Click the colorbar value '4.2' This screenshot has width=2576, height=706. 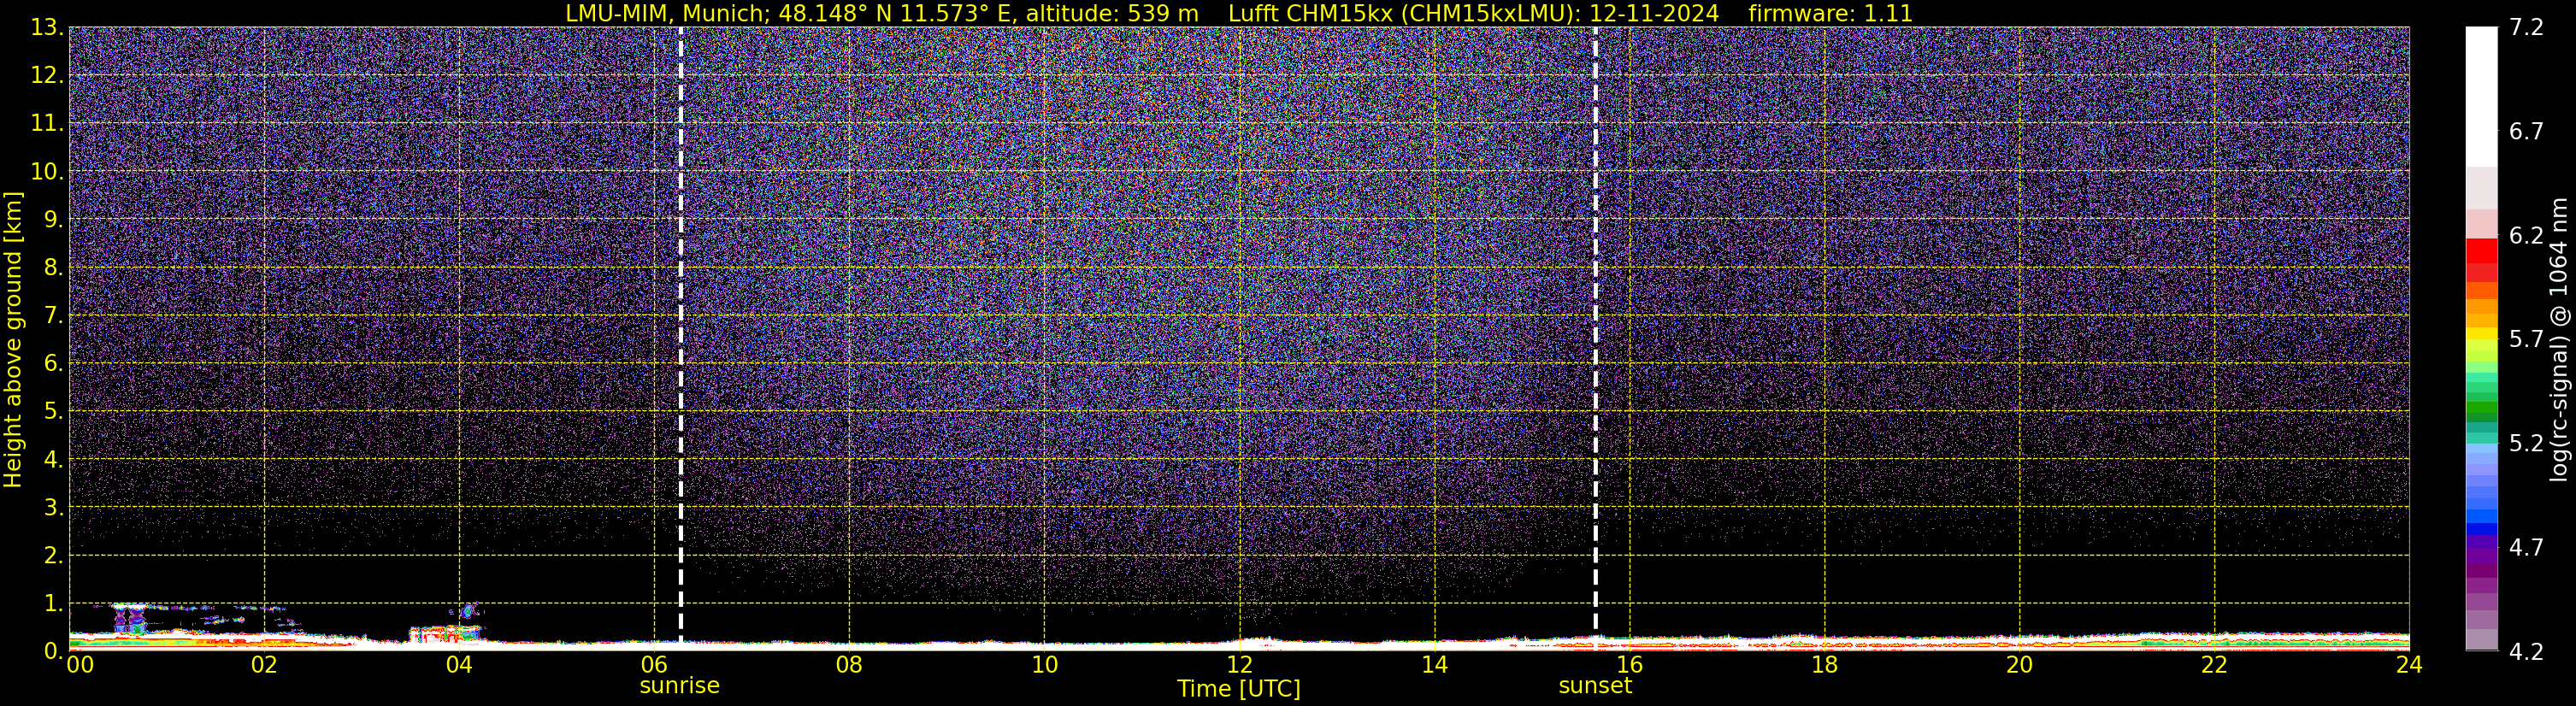click(x=2526, y=651)
